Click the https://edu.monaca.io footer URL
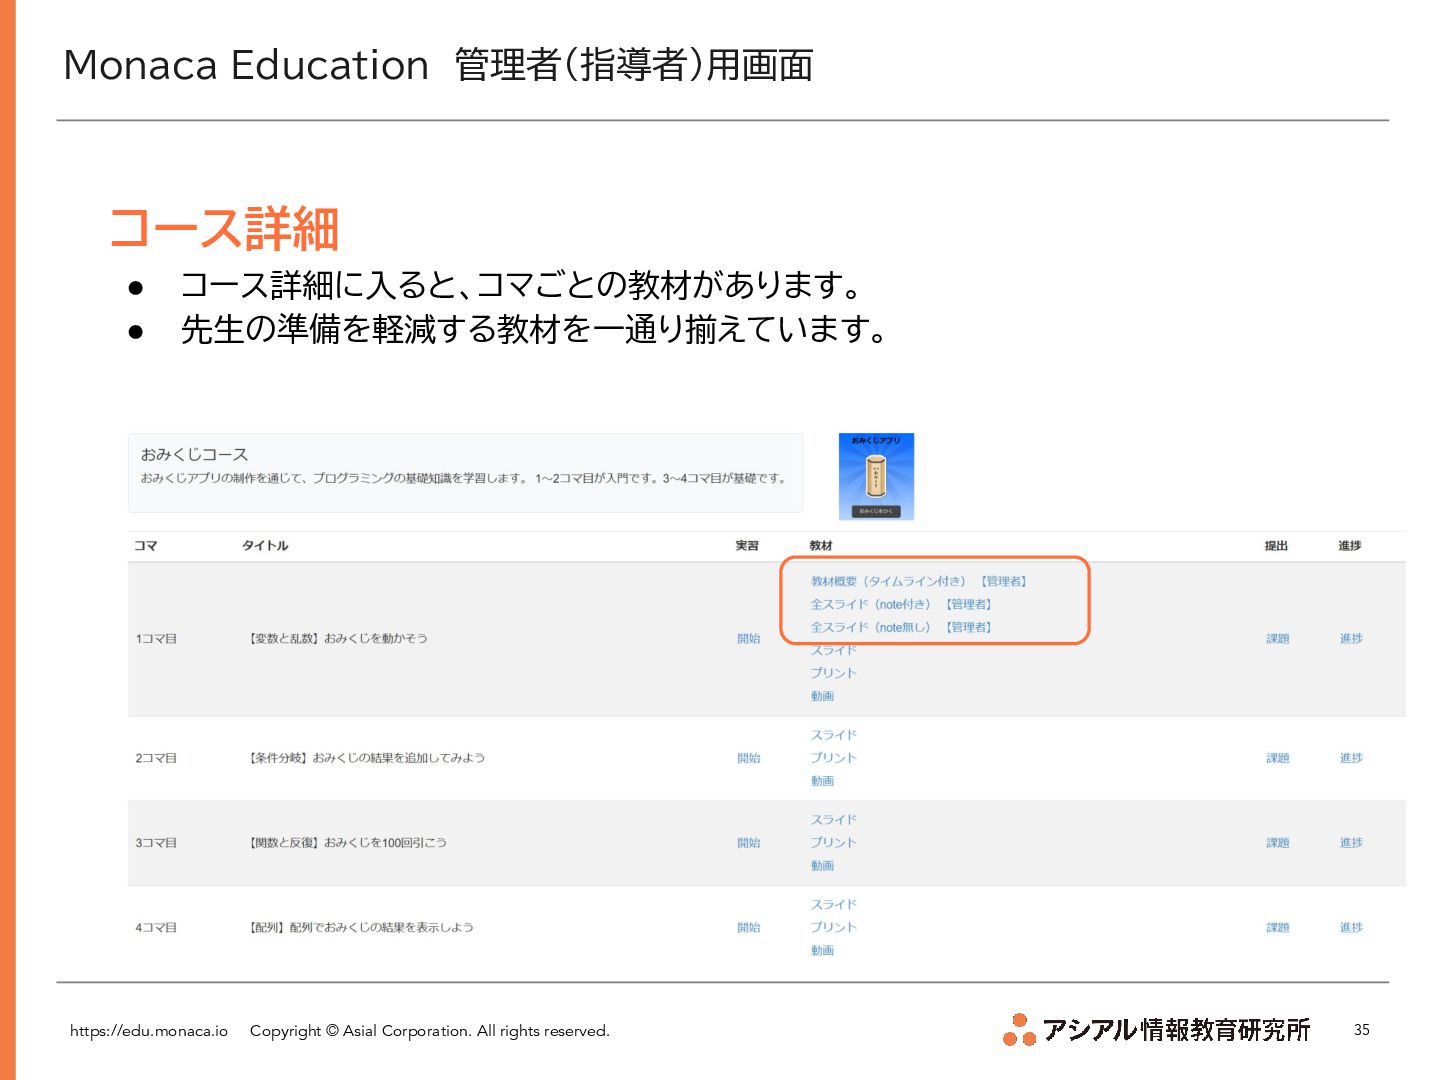 pyautogui.click(x=149, y=1031)
